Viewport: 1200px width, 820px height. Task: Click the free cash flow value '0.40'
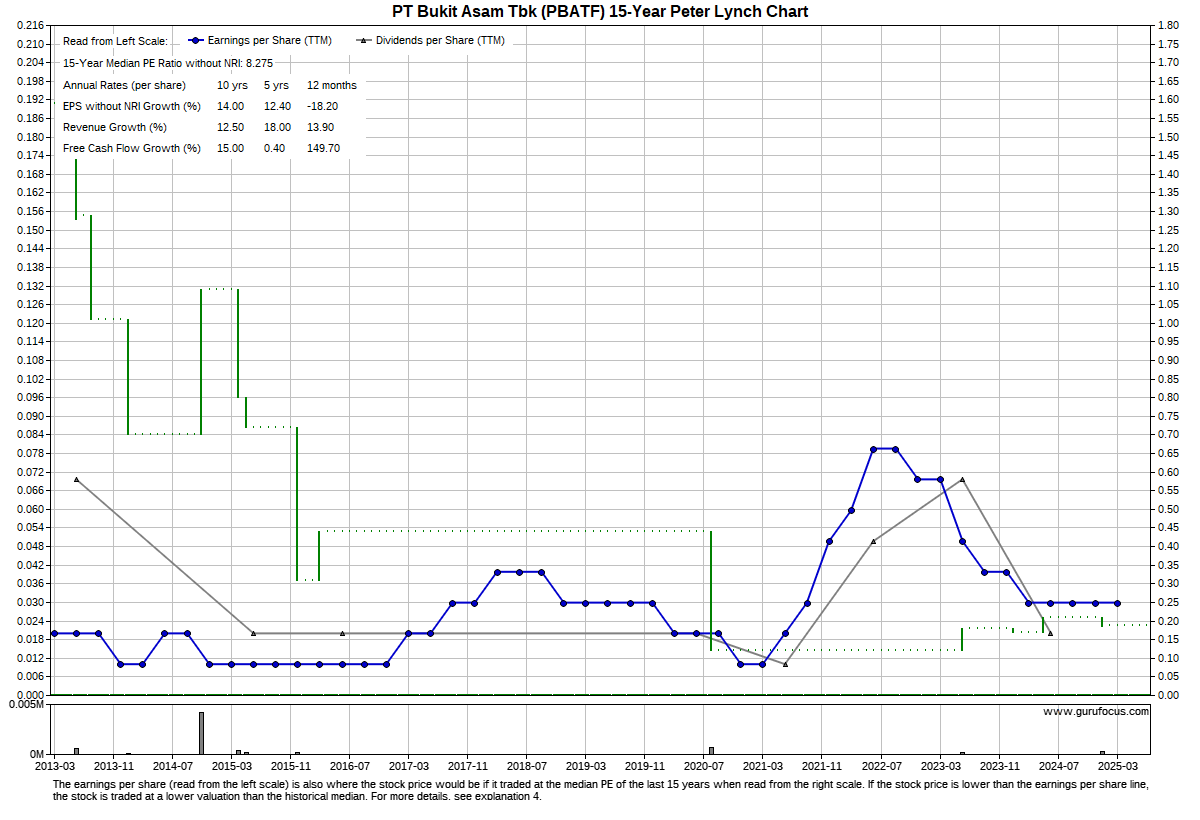point(274,148)
